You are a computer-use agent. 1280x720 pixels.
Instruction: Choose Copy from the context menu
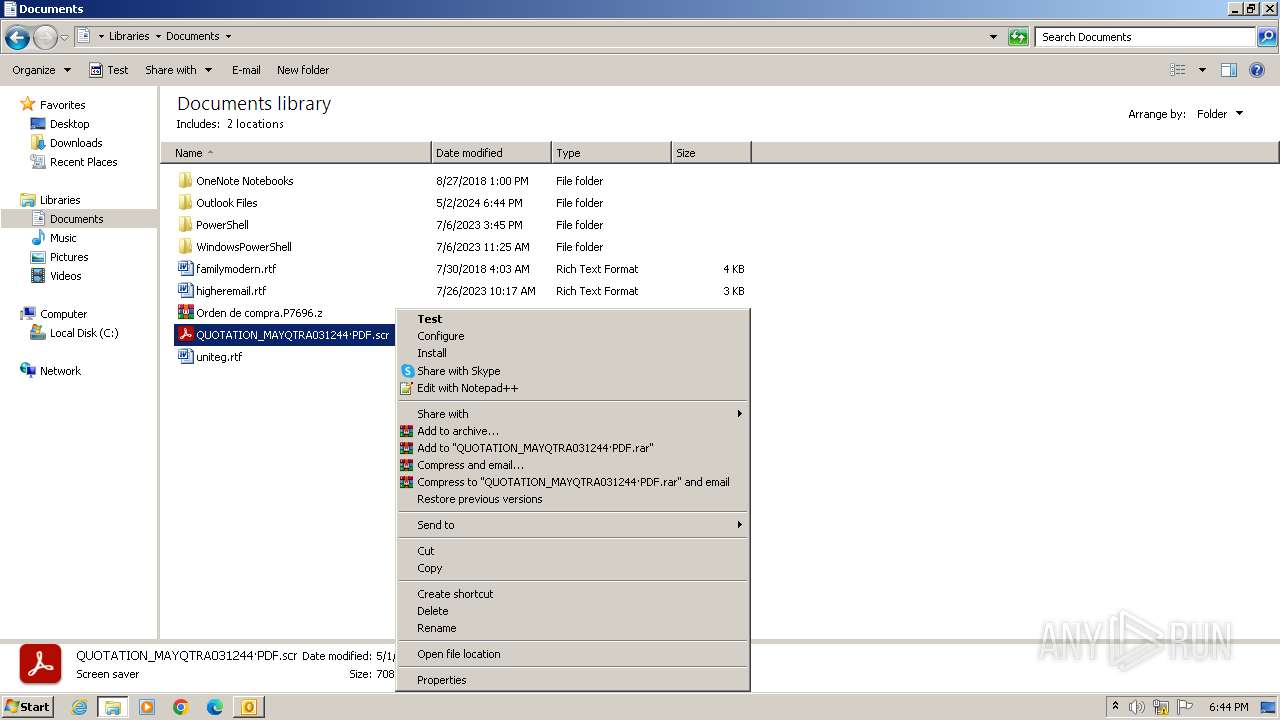573,568
